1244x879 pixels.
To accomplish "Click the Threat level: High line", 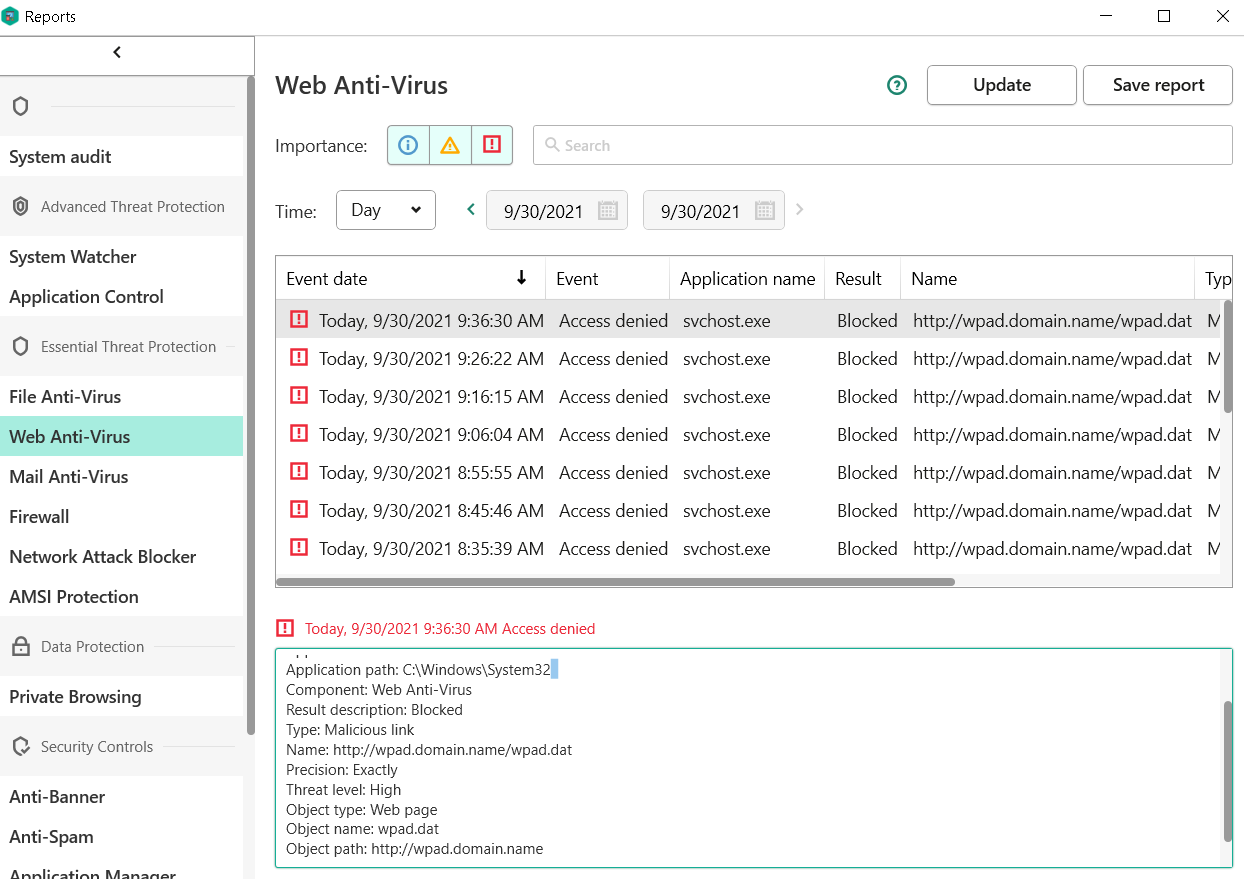I will [343, 789].
